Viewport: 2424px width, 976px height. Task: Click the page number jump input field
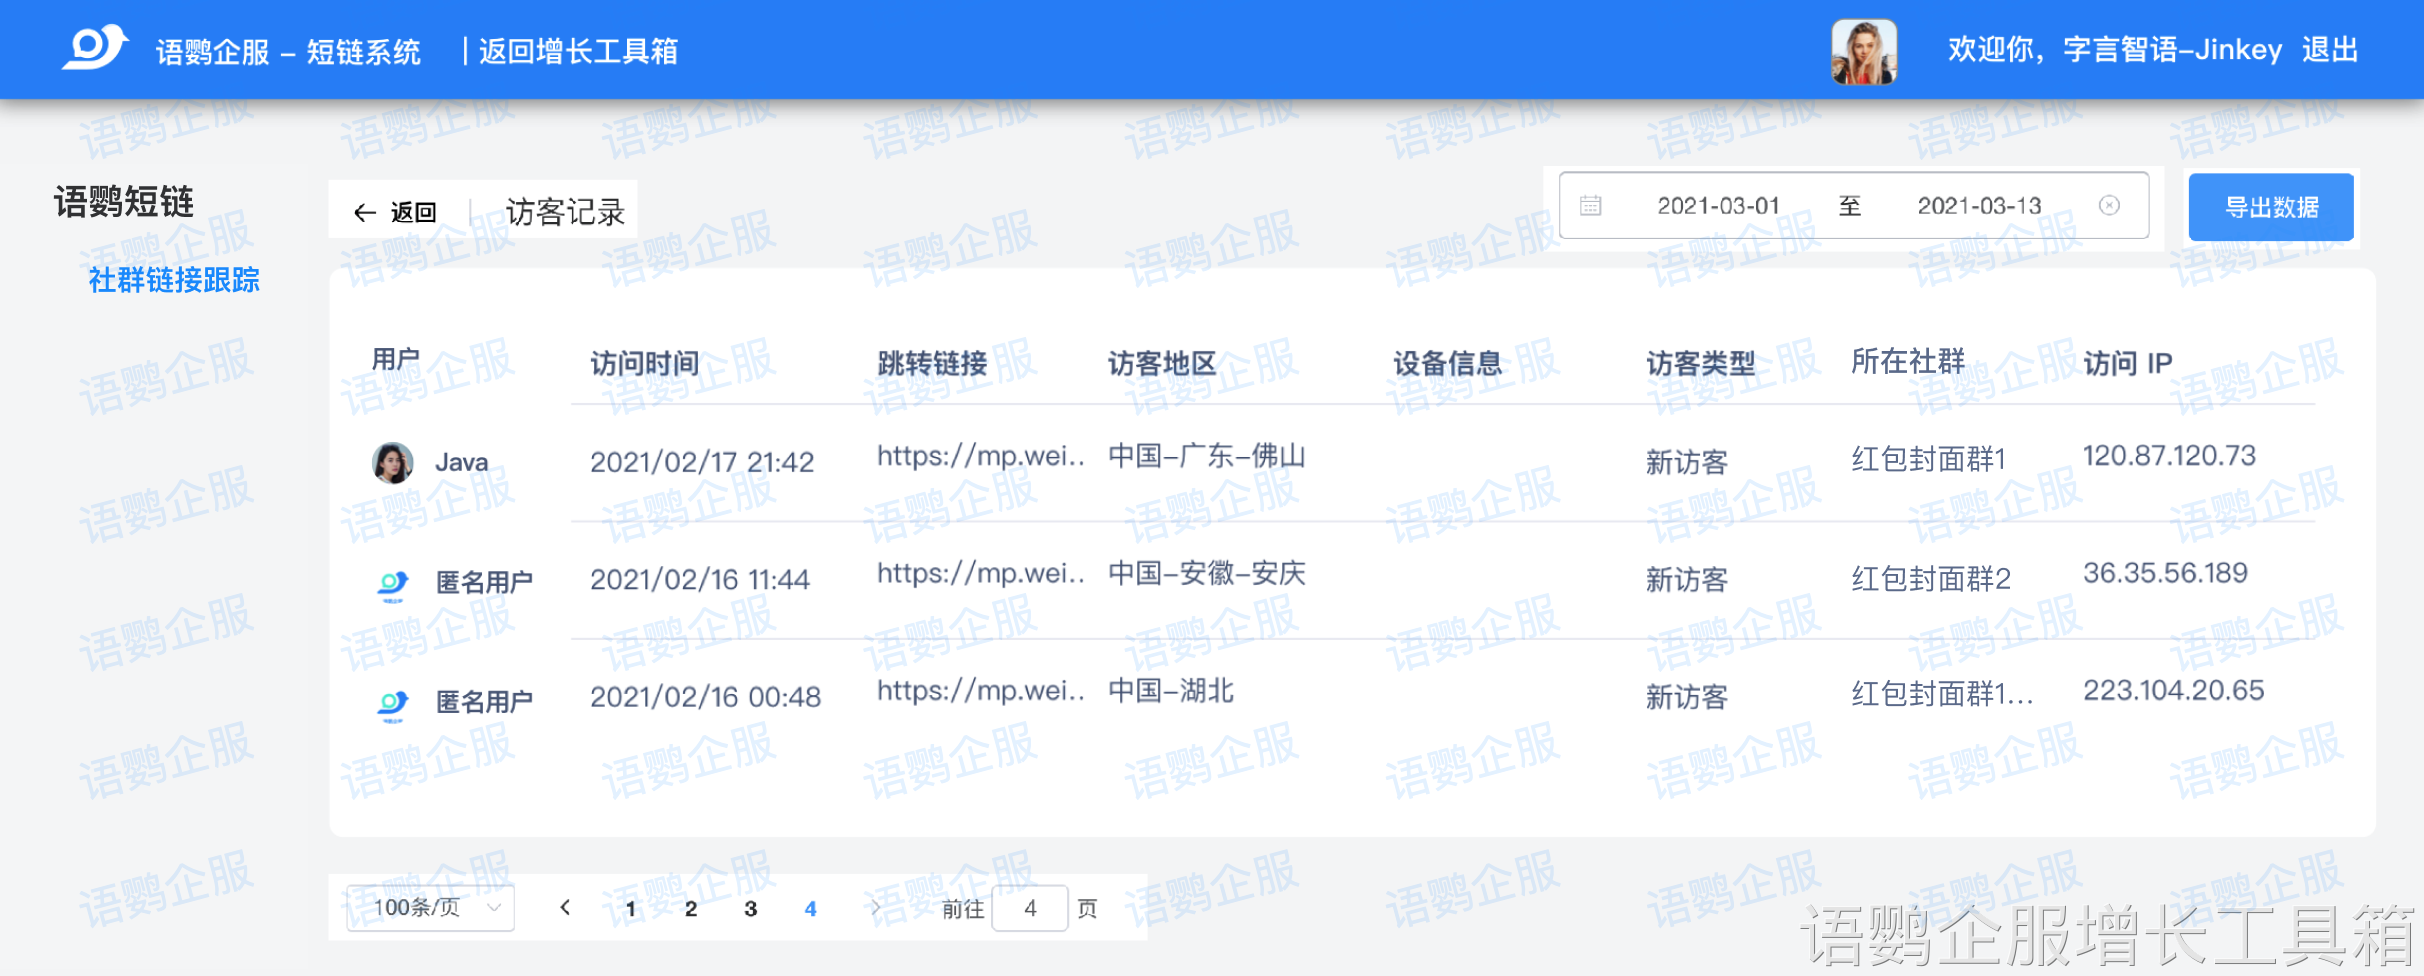[1030, 908]
